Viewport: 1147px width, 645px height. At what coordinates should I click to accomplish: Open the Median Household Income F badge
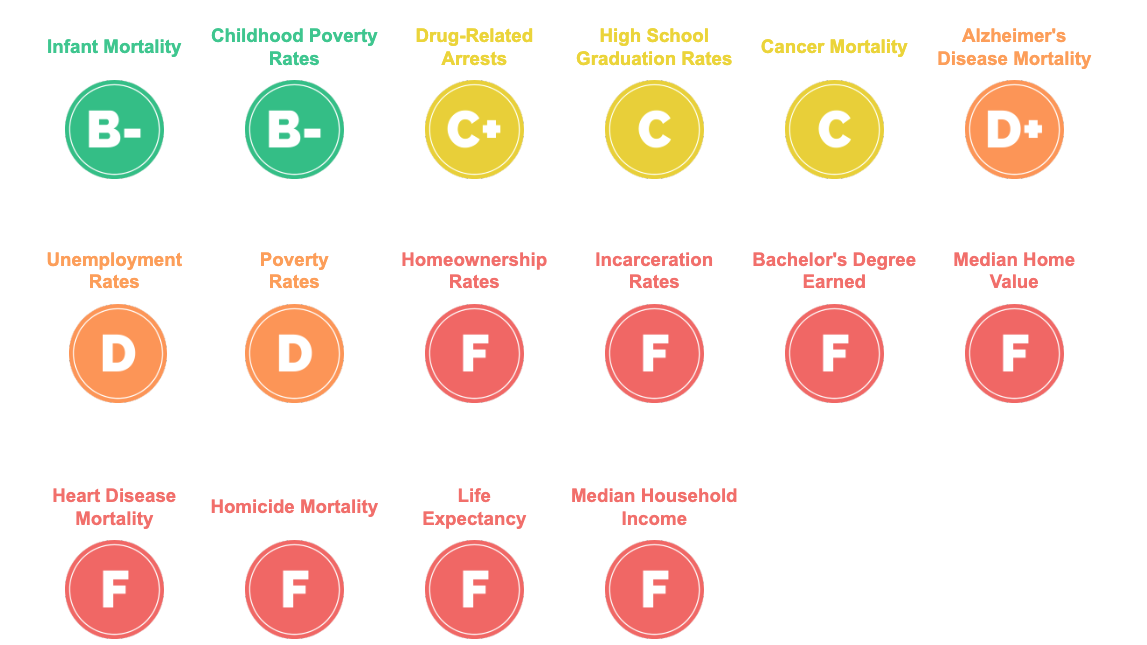coord(654,590)
